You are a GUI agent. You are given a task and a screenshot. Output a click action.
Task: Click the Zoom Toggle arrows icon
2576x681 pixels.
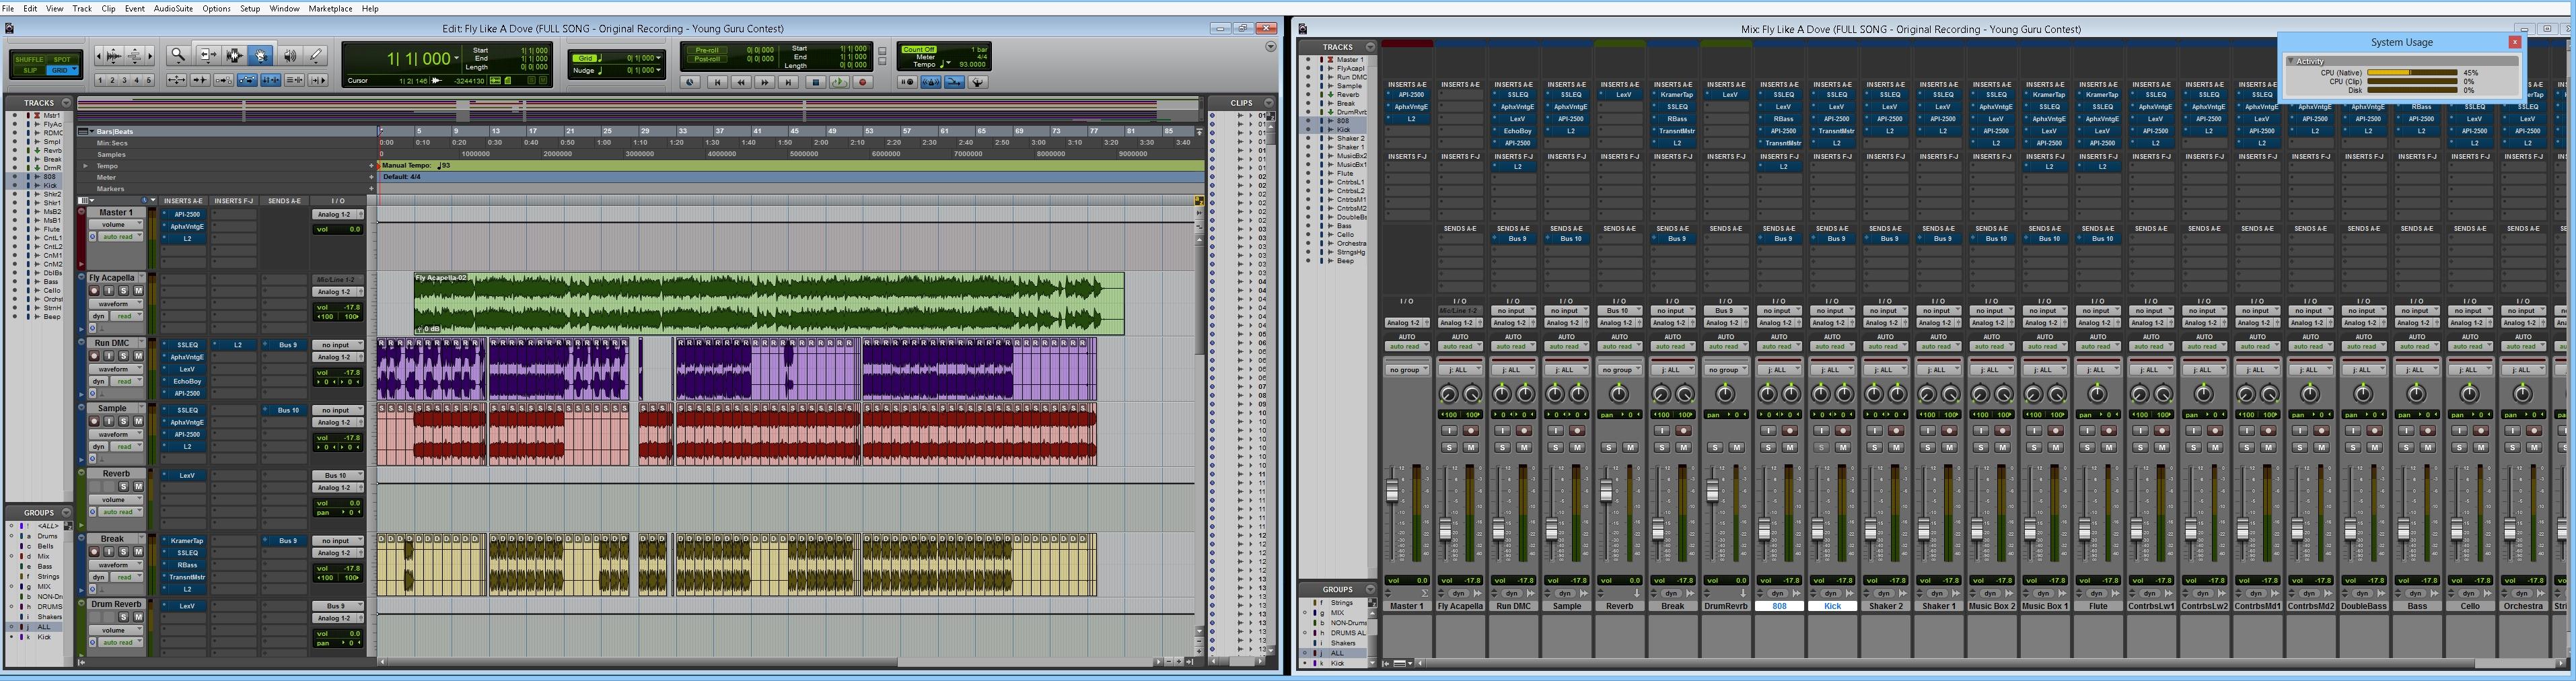[x=177, y=80]
